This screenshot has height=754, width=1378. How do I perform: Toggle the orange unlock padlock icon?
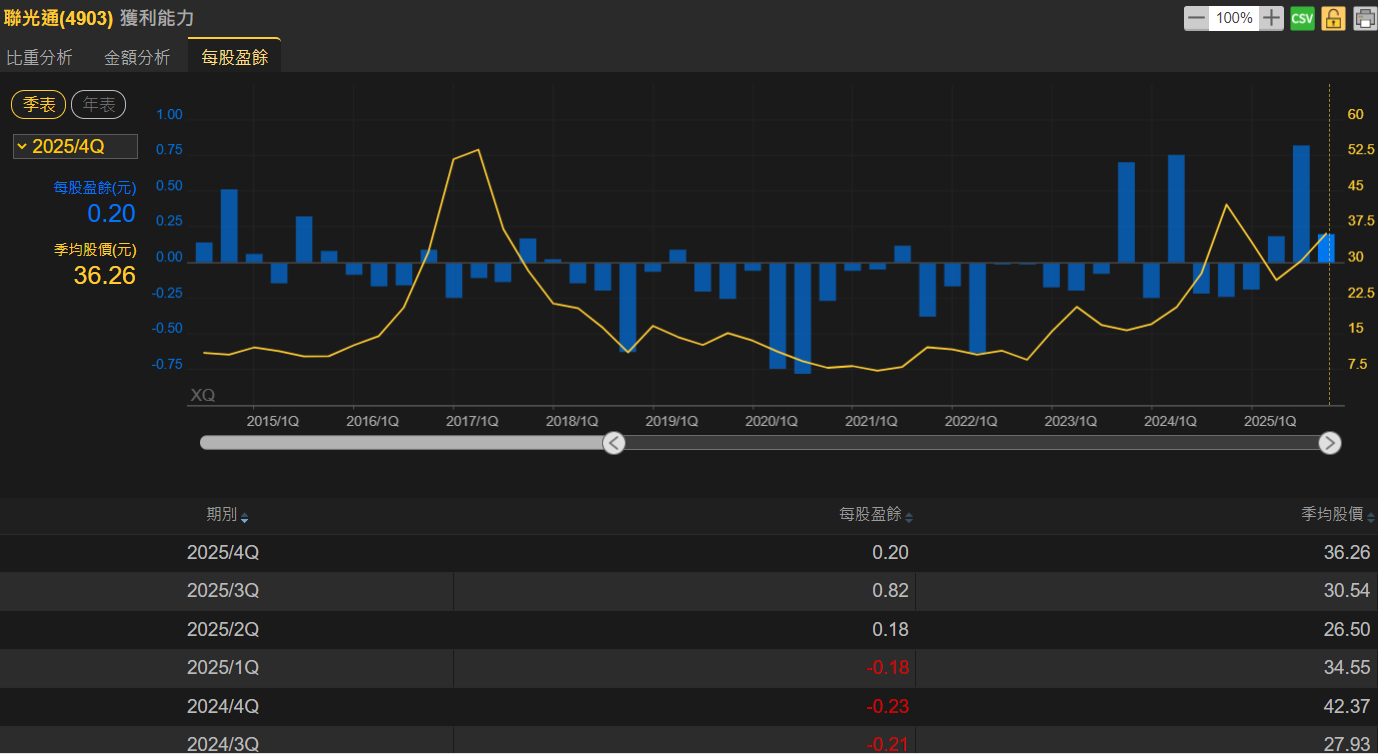coord(1333,18)
